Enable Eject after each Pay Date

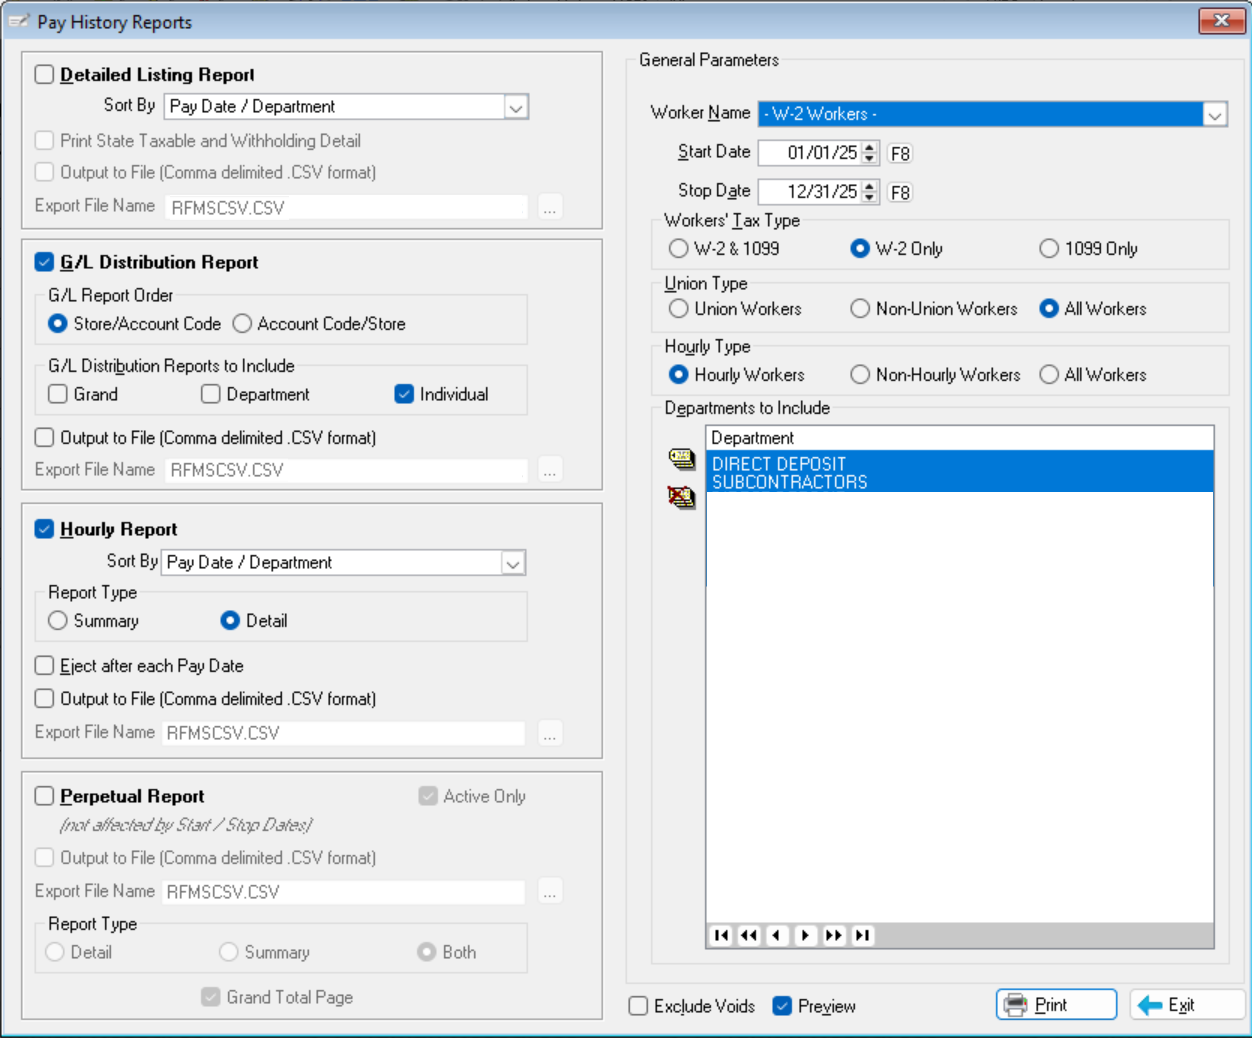coord(44,666)
